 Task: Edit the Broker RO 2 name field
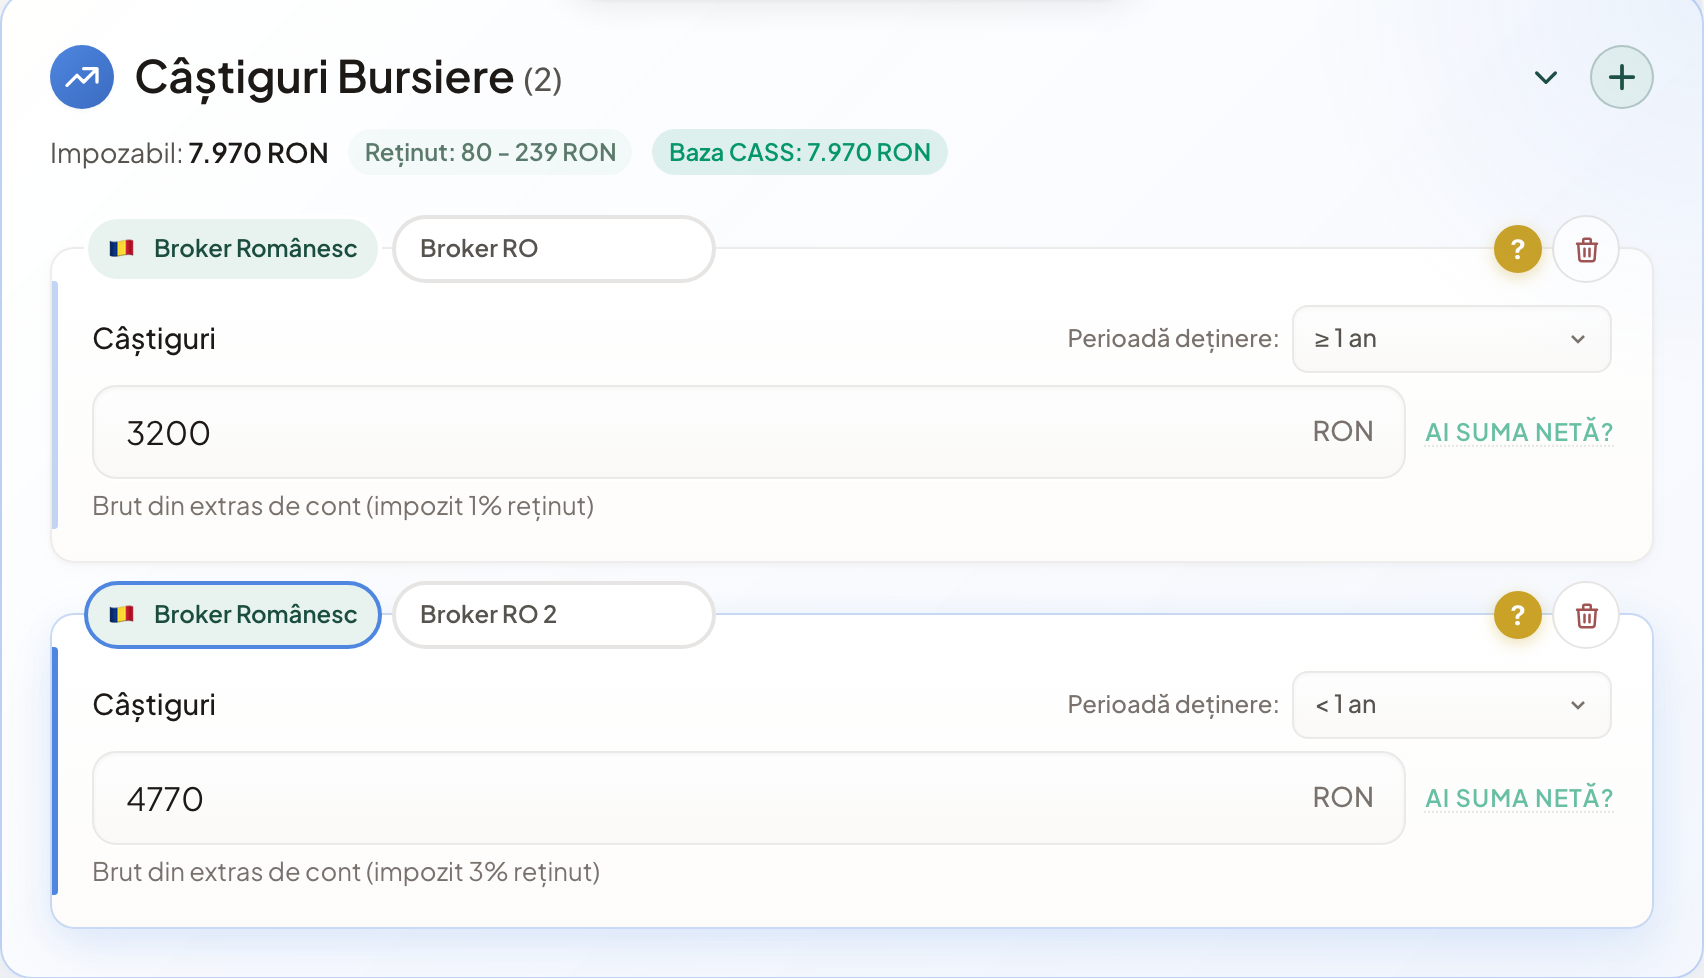[x=553, y=615]
